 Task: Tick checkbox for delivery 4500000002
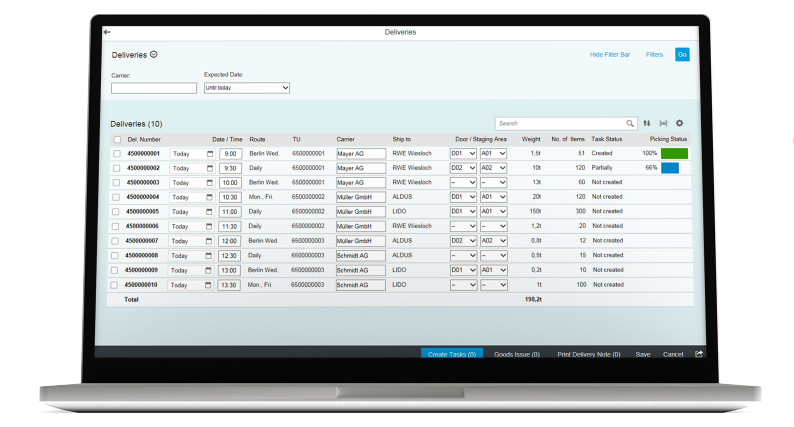pos(116,168)
